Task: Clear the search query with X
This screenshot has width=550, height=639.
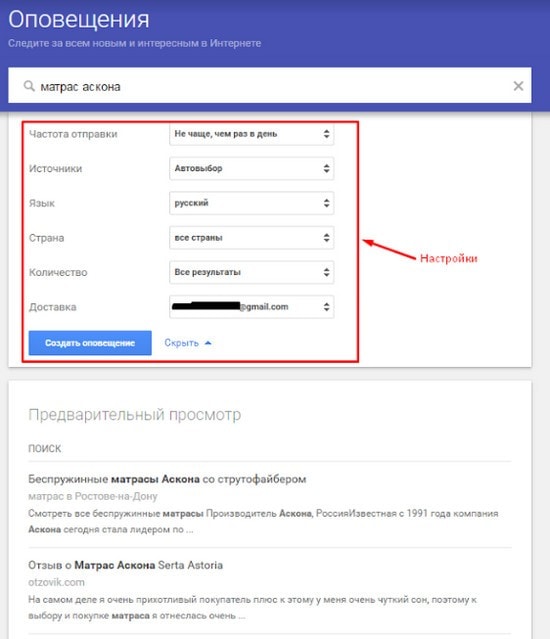Action: (518, 86)
